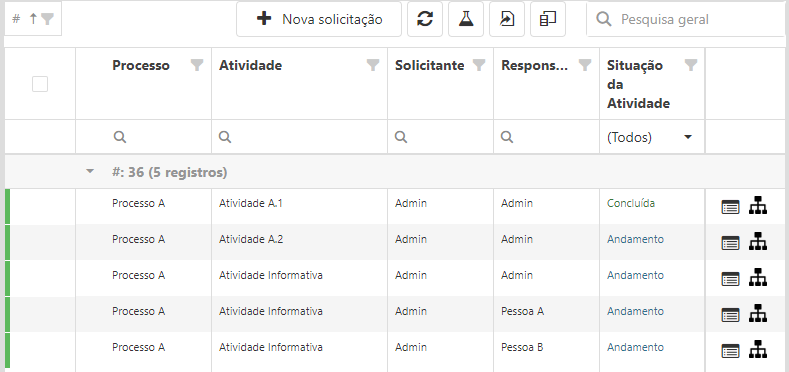Focus the Pesquisa geral search field
The width and height of the screenshot is (789, 372).
[x=687, y=19]
